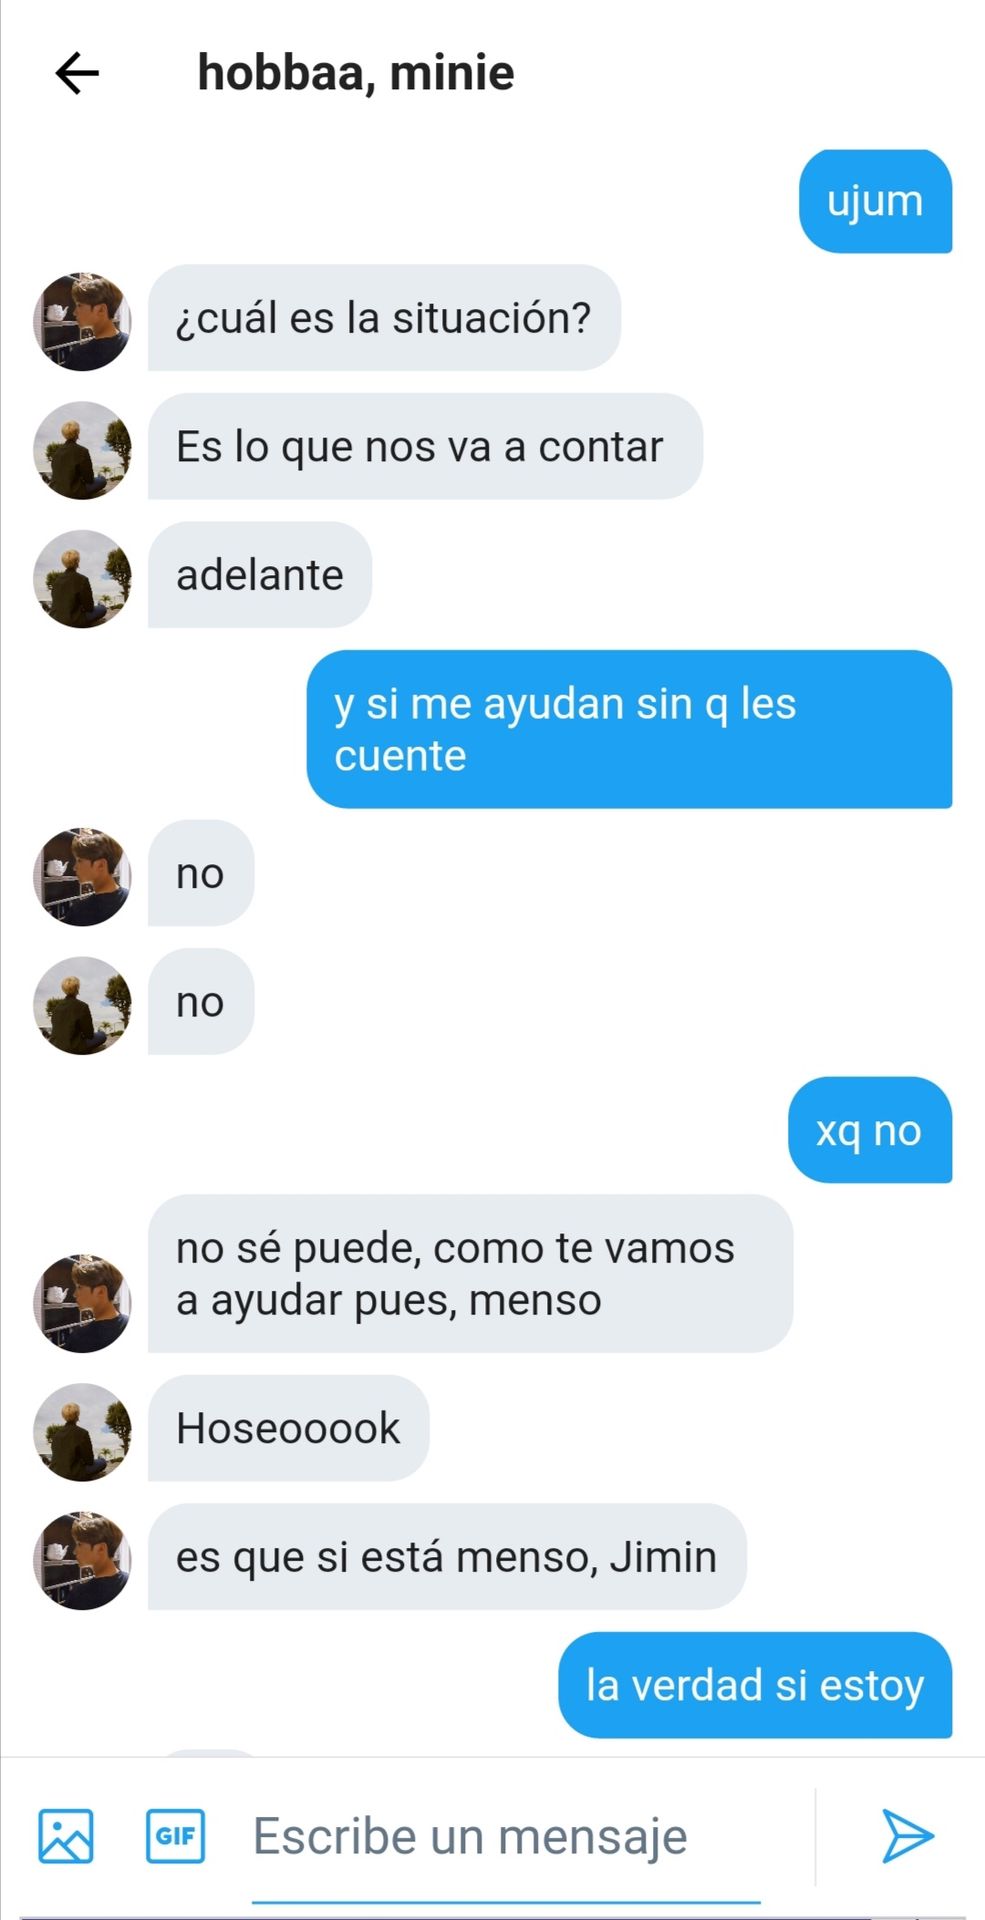Viewport: 985px width, 1920px height.
Task: Tap avatar next to 'Es lo que nos va a contar'
Action: pos(82,450)
